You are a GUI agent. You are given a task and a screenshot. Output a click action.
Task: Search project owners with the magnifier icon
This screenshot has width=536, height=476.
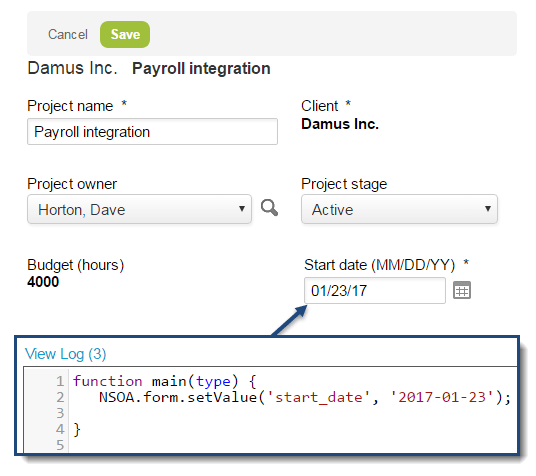coord(269,208)
